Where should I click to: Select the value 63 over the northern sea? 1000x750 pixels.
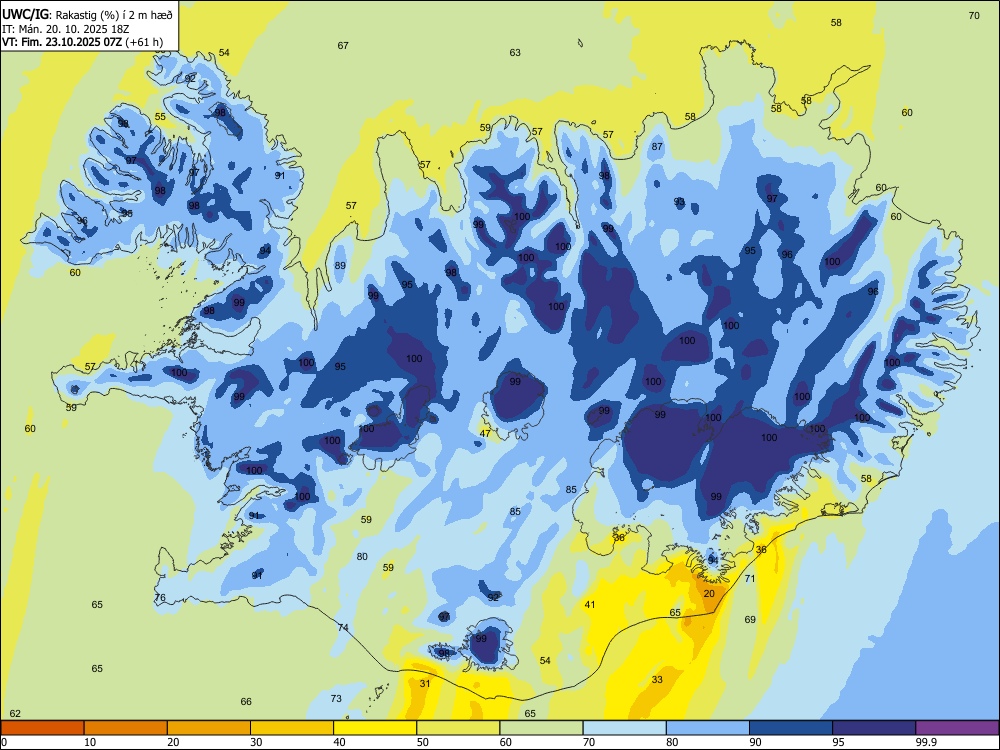515,53
